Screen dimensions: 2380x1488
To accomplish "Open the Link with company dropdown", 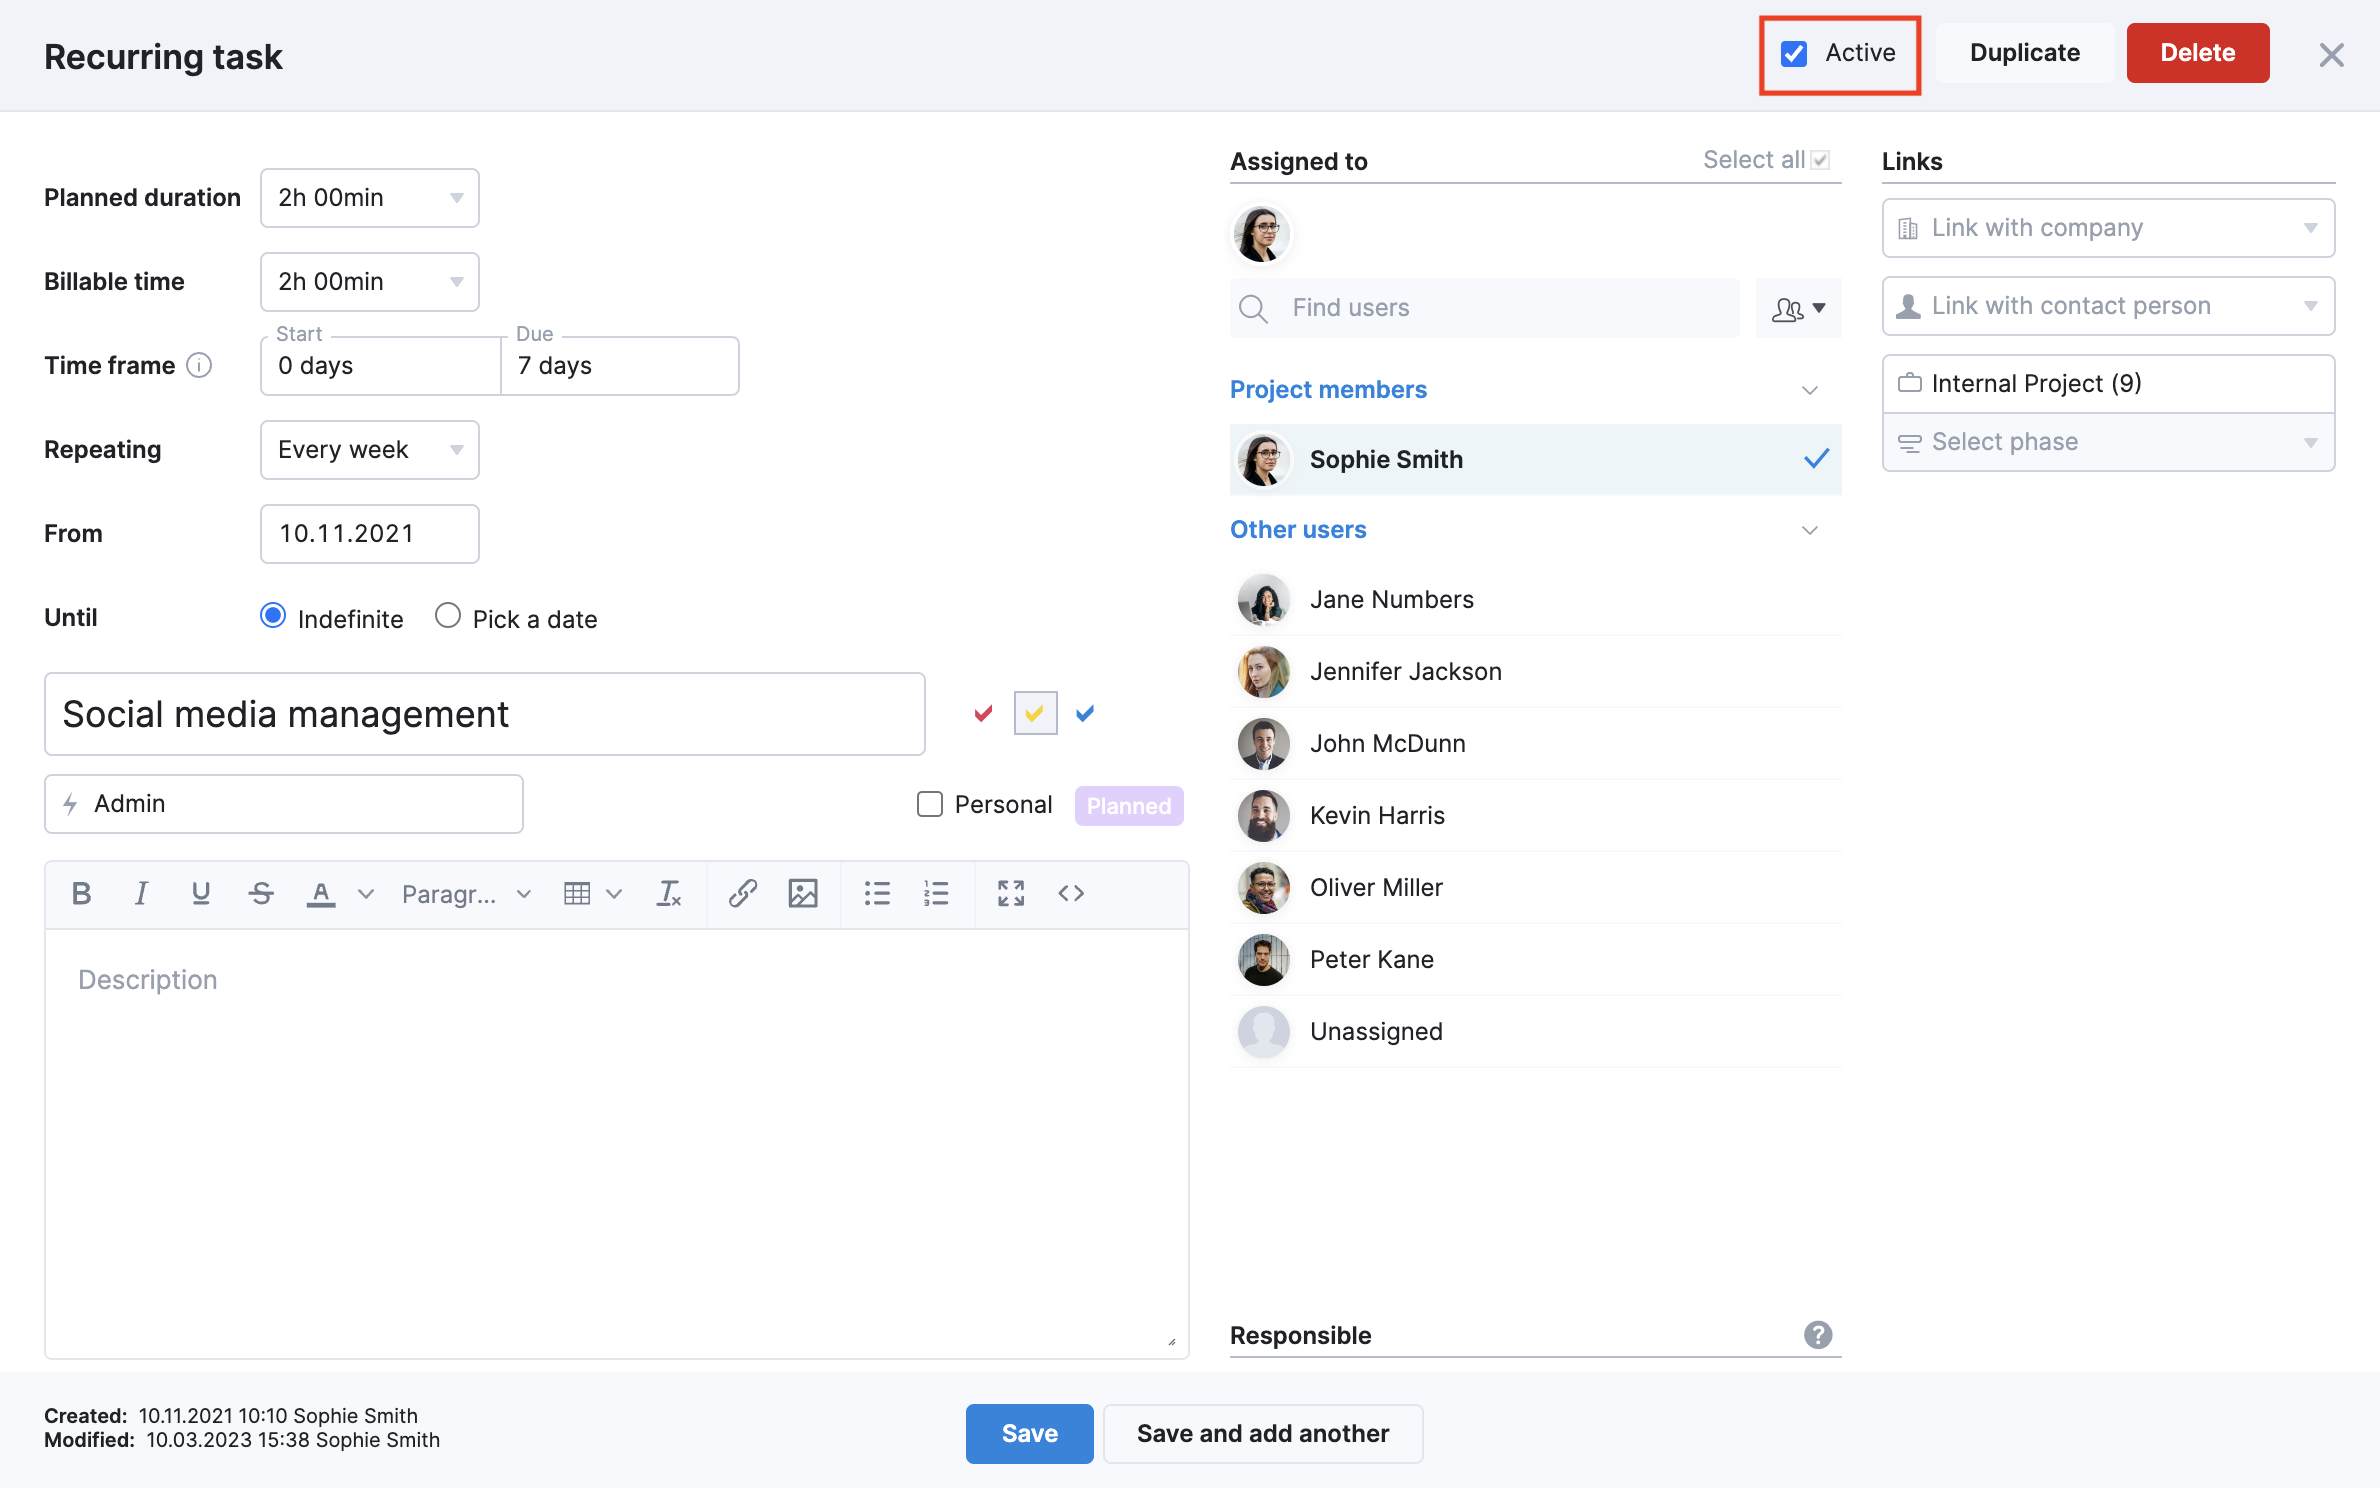I will [x=2108, y=228].
